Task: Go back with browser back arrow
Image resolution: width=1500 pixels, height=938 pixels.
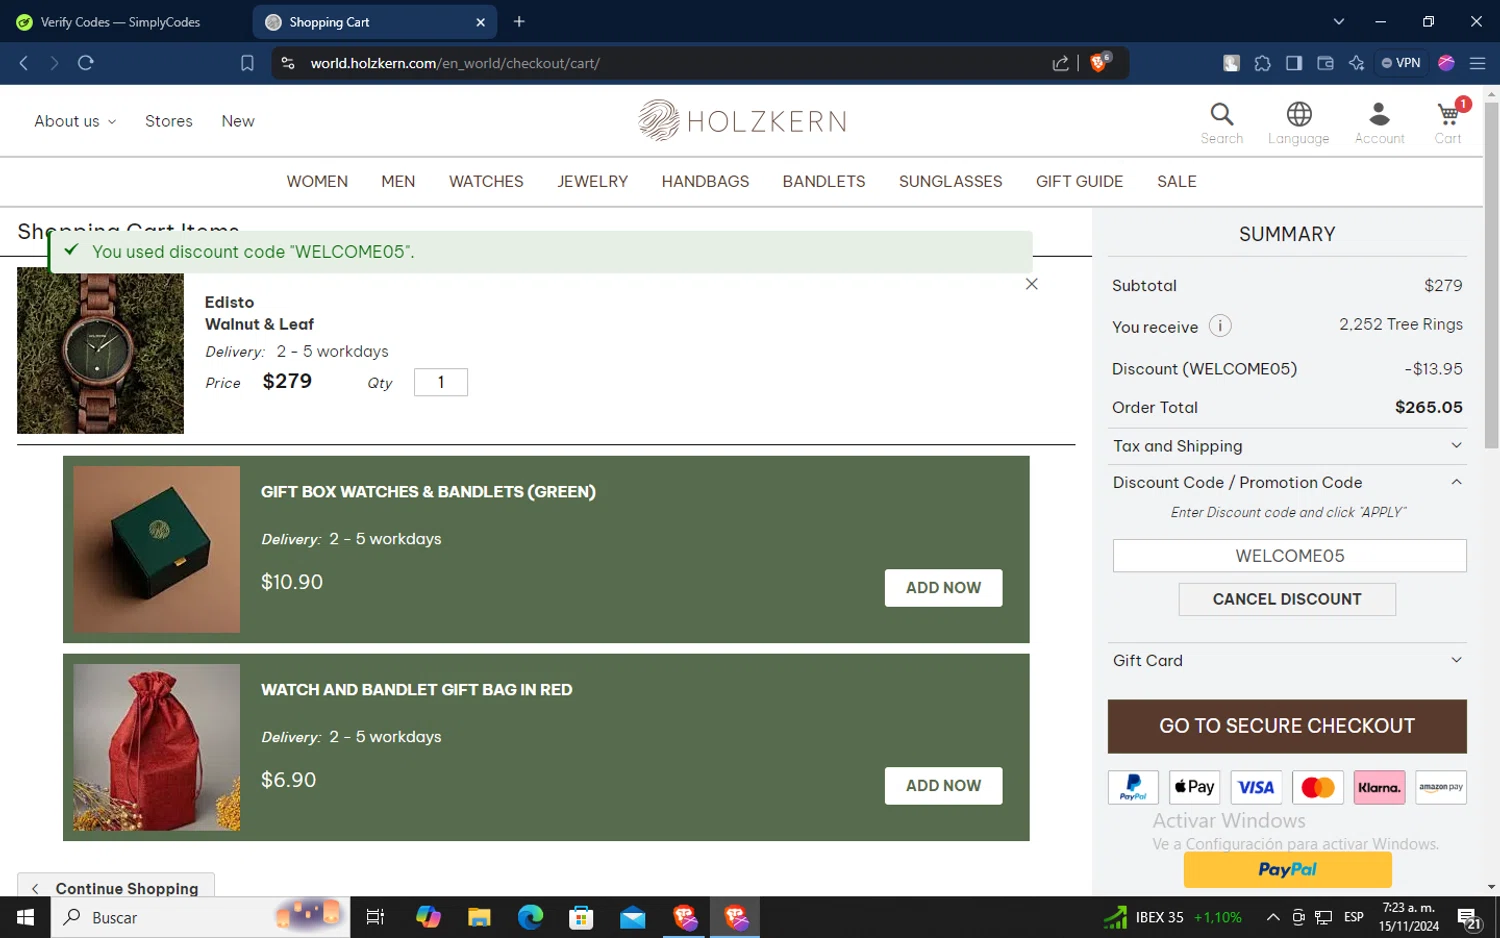Action: point(24,63)
